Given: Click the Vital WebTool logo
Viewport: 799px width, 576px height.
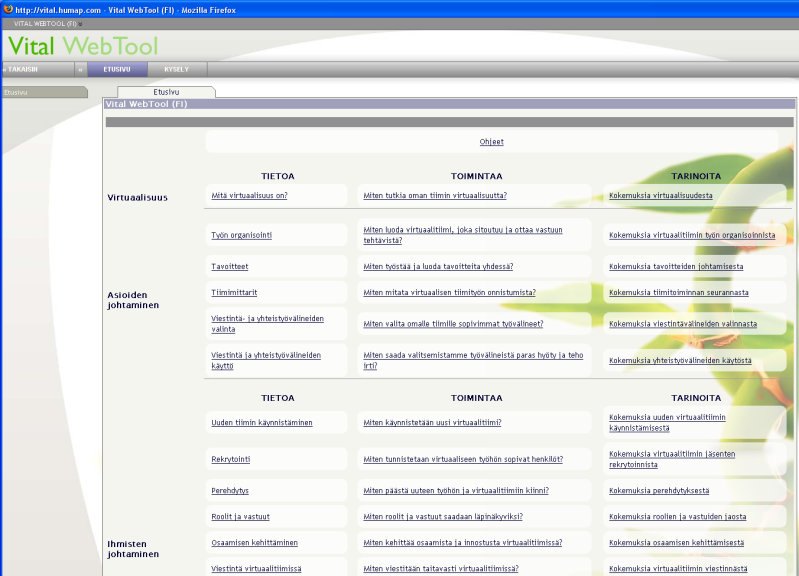Looking at the screenshot, I should pyautogui.click(x=83, y=46).
